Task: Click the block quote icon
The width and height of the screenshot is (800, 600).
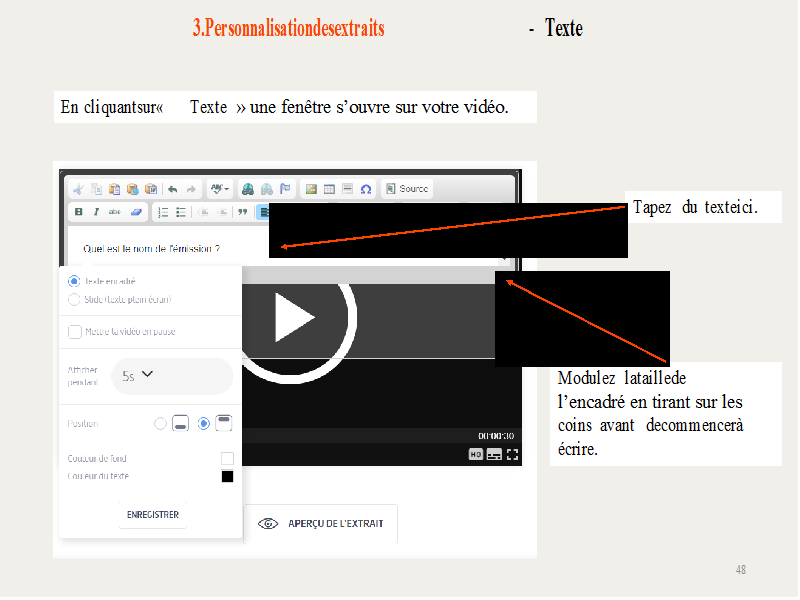Action: coord(241,212)
